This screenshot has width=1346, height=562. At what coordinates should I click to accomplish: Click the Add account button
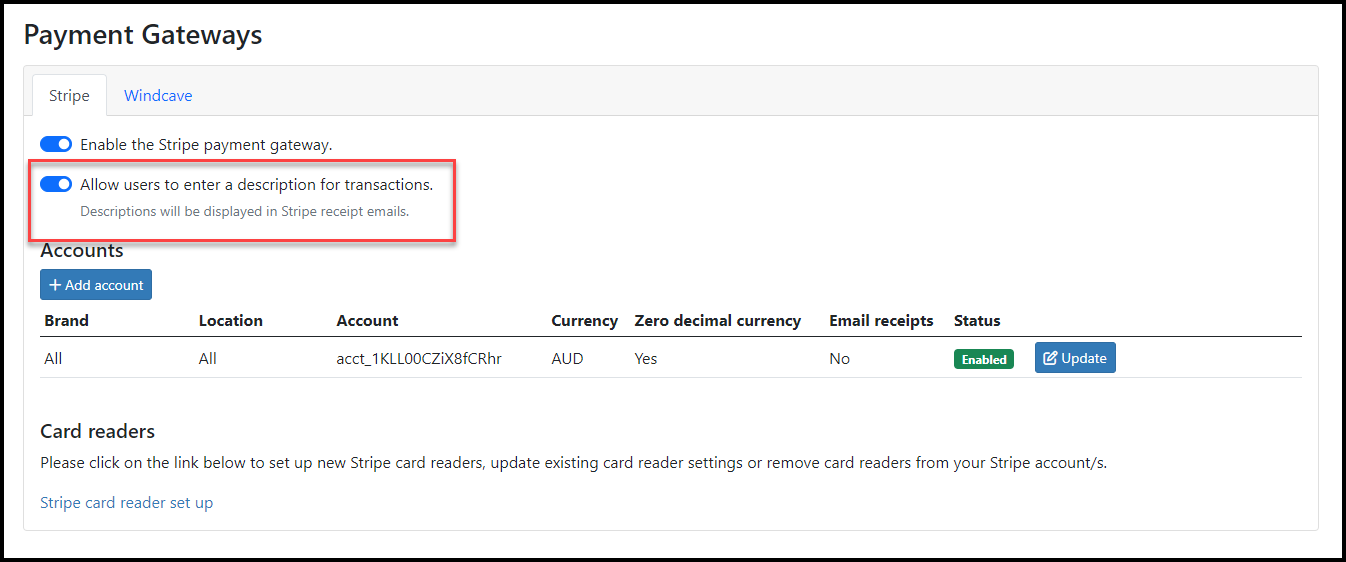point(96,285)
